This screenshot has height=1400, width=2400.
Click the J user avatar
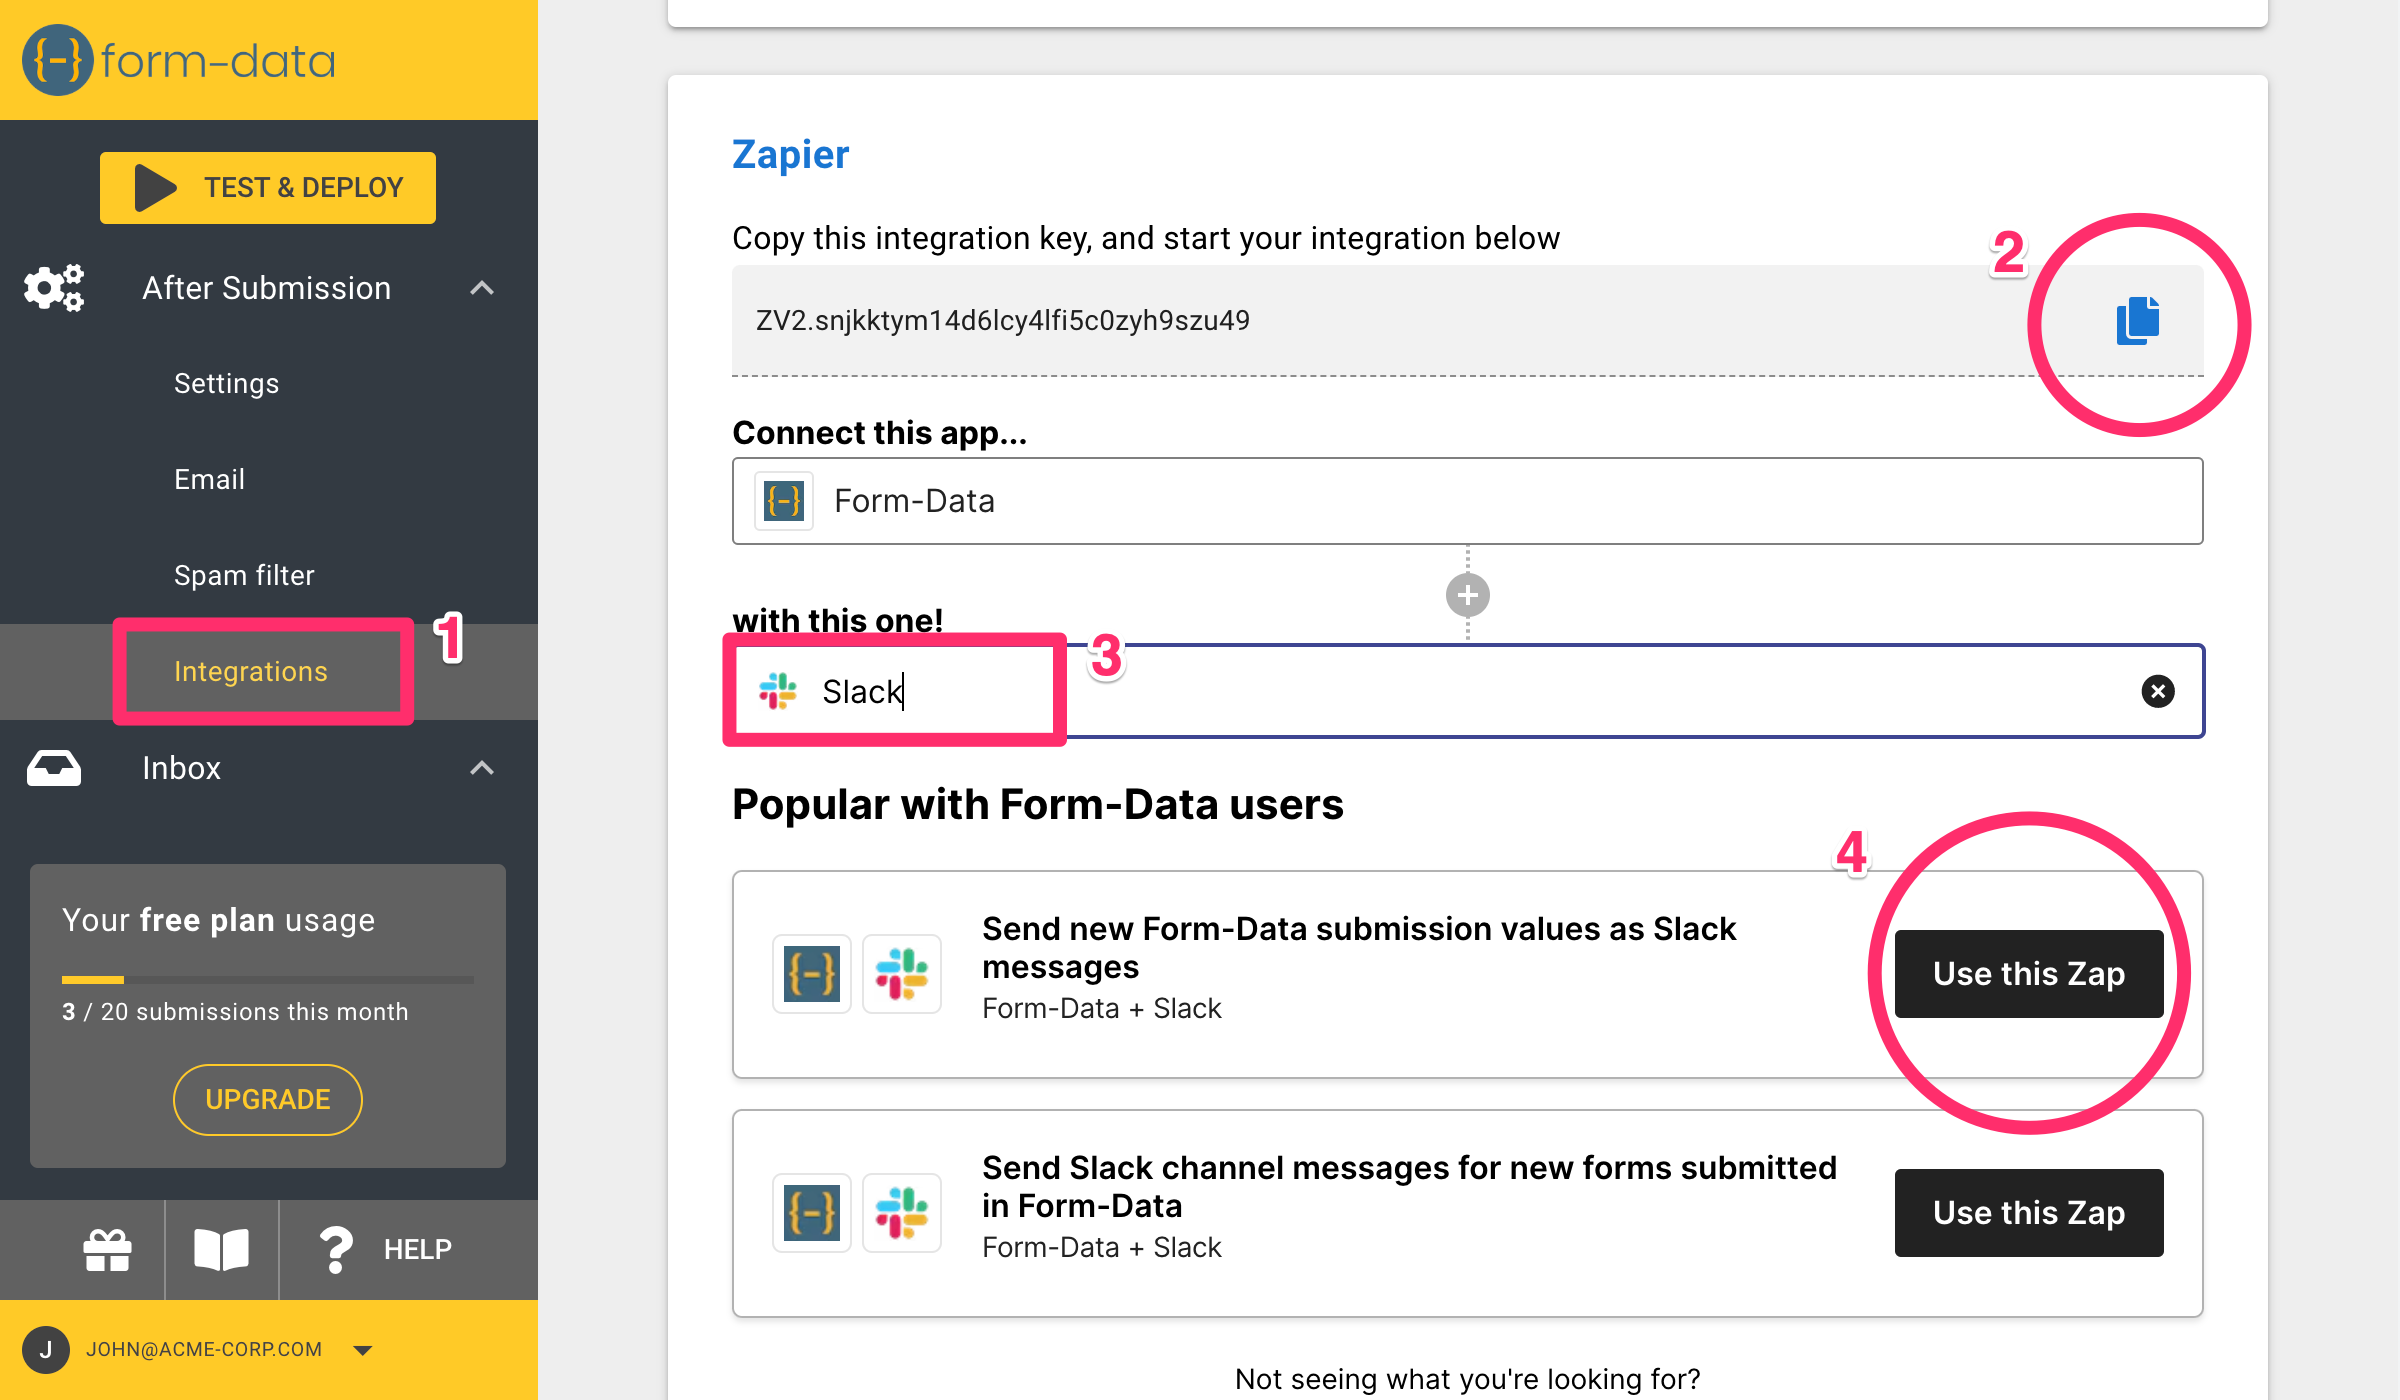46,1350
